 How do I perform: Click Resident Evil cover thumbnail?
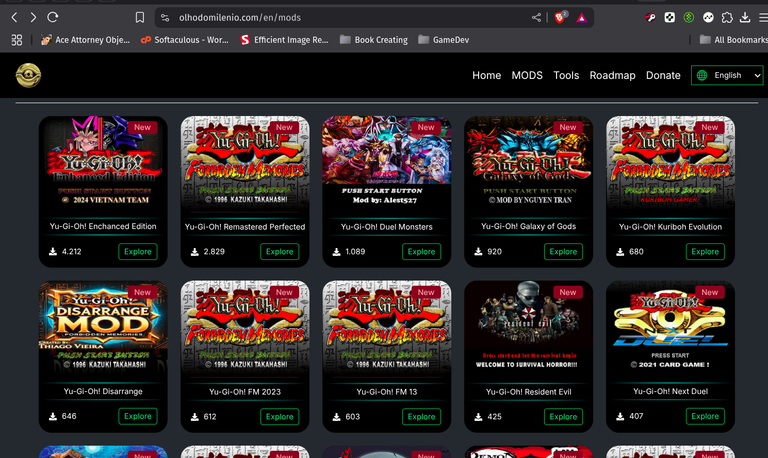pyautogui.click(x=528, y=328)
